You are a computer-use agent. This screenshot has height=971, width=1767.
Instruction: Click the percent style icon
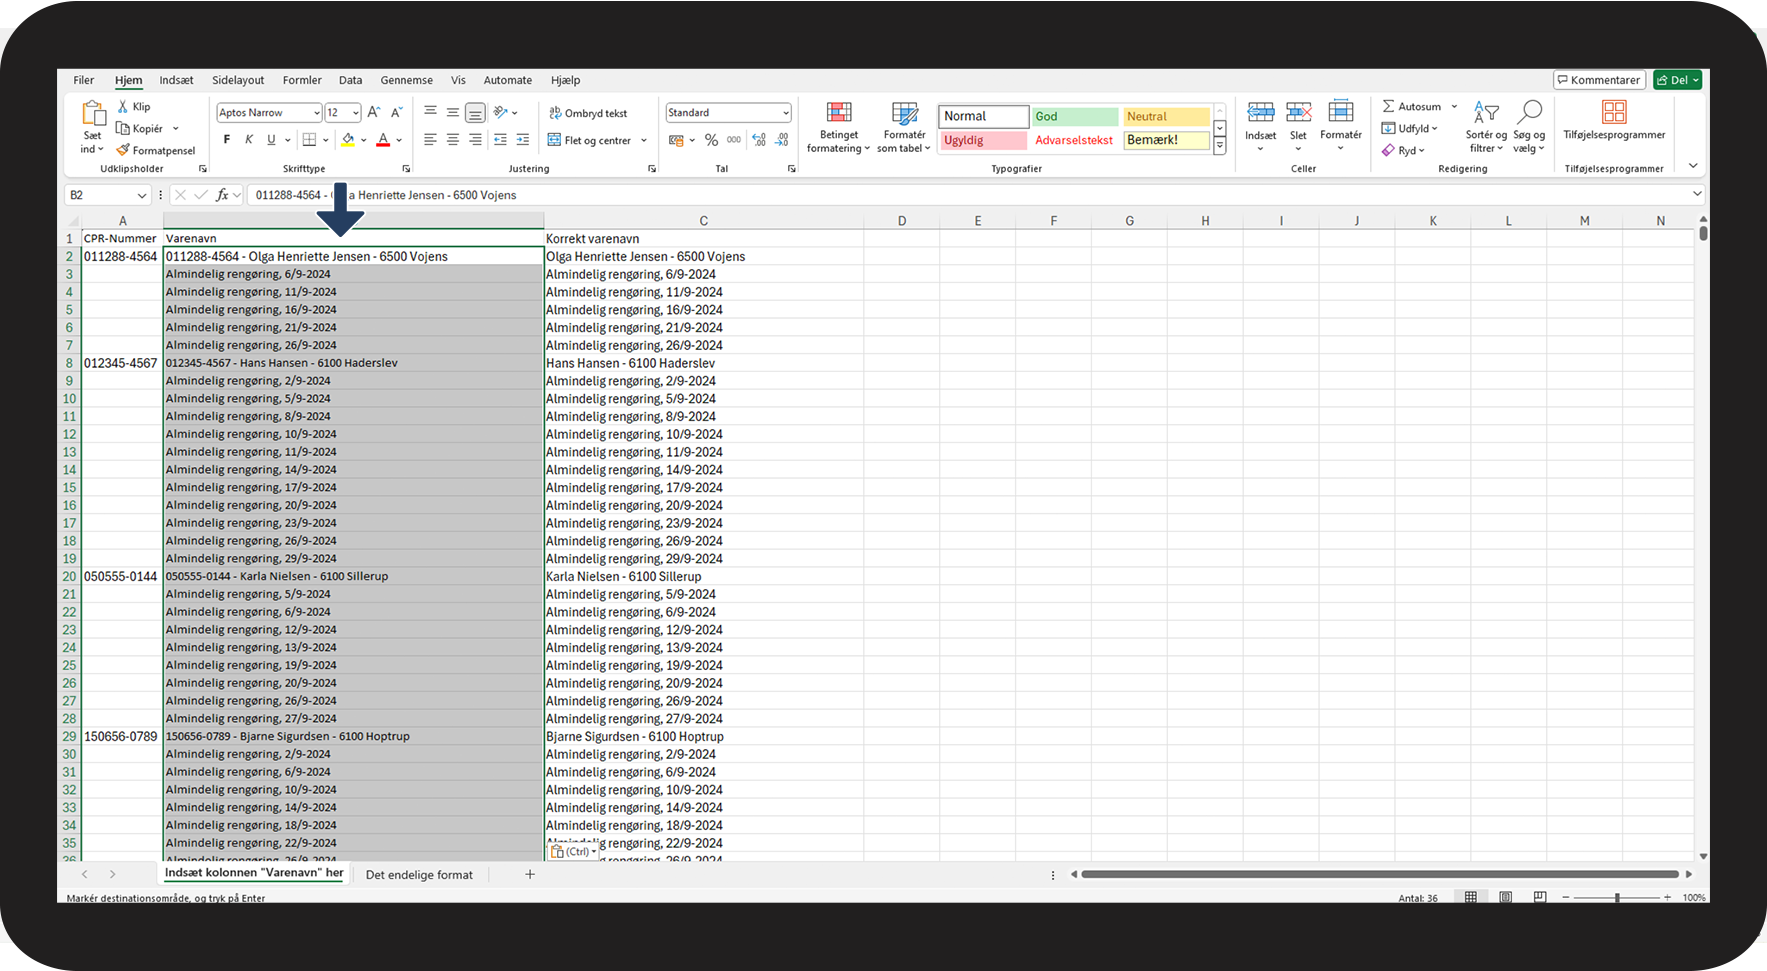(711, 141)
